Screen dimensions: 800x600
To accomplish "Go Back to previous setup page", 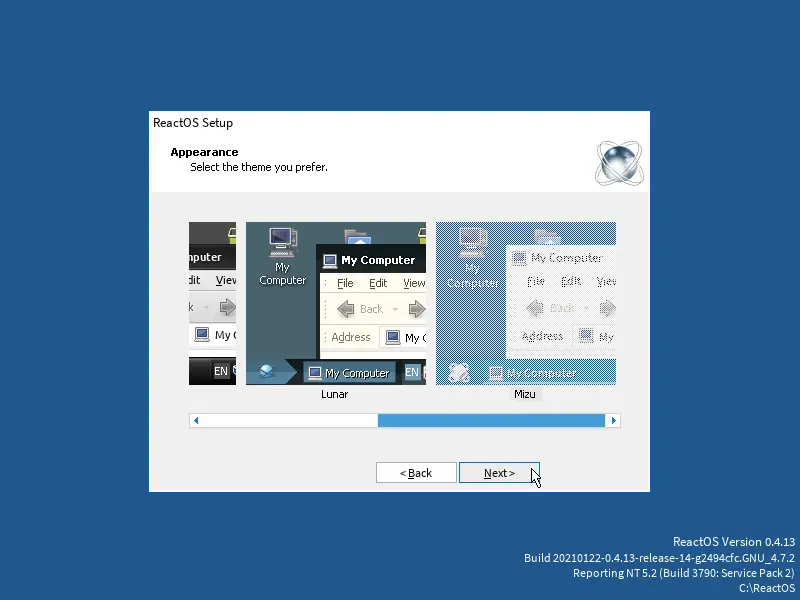I will [416, 473].
